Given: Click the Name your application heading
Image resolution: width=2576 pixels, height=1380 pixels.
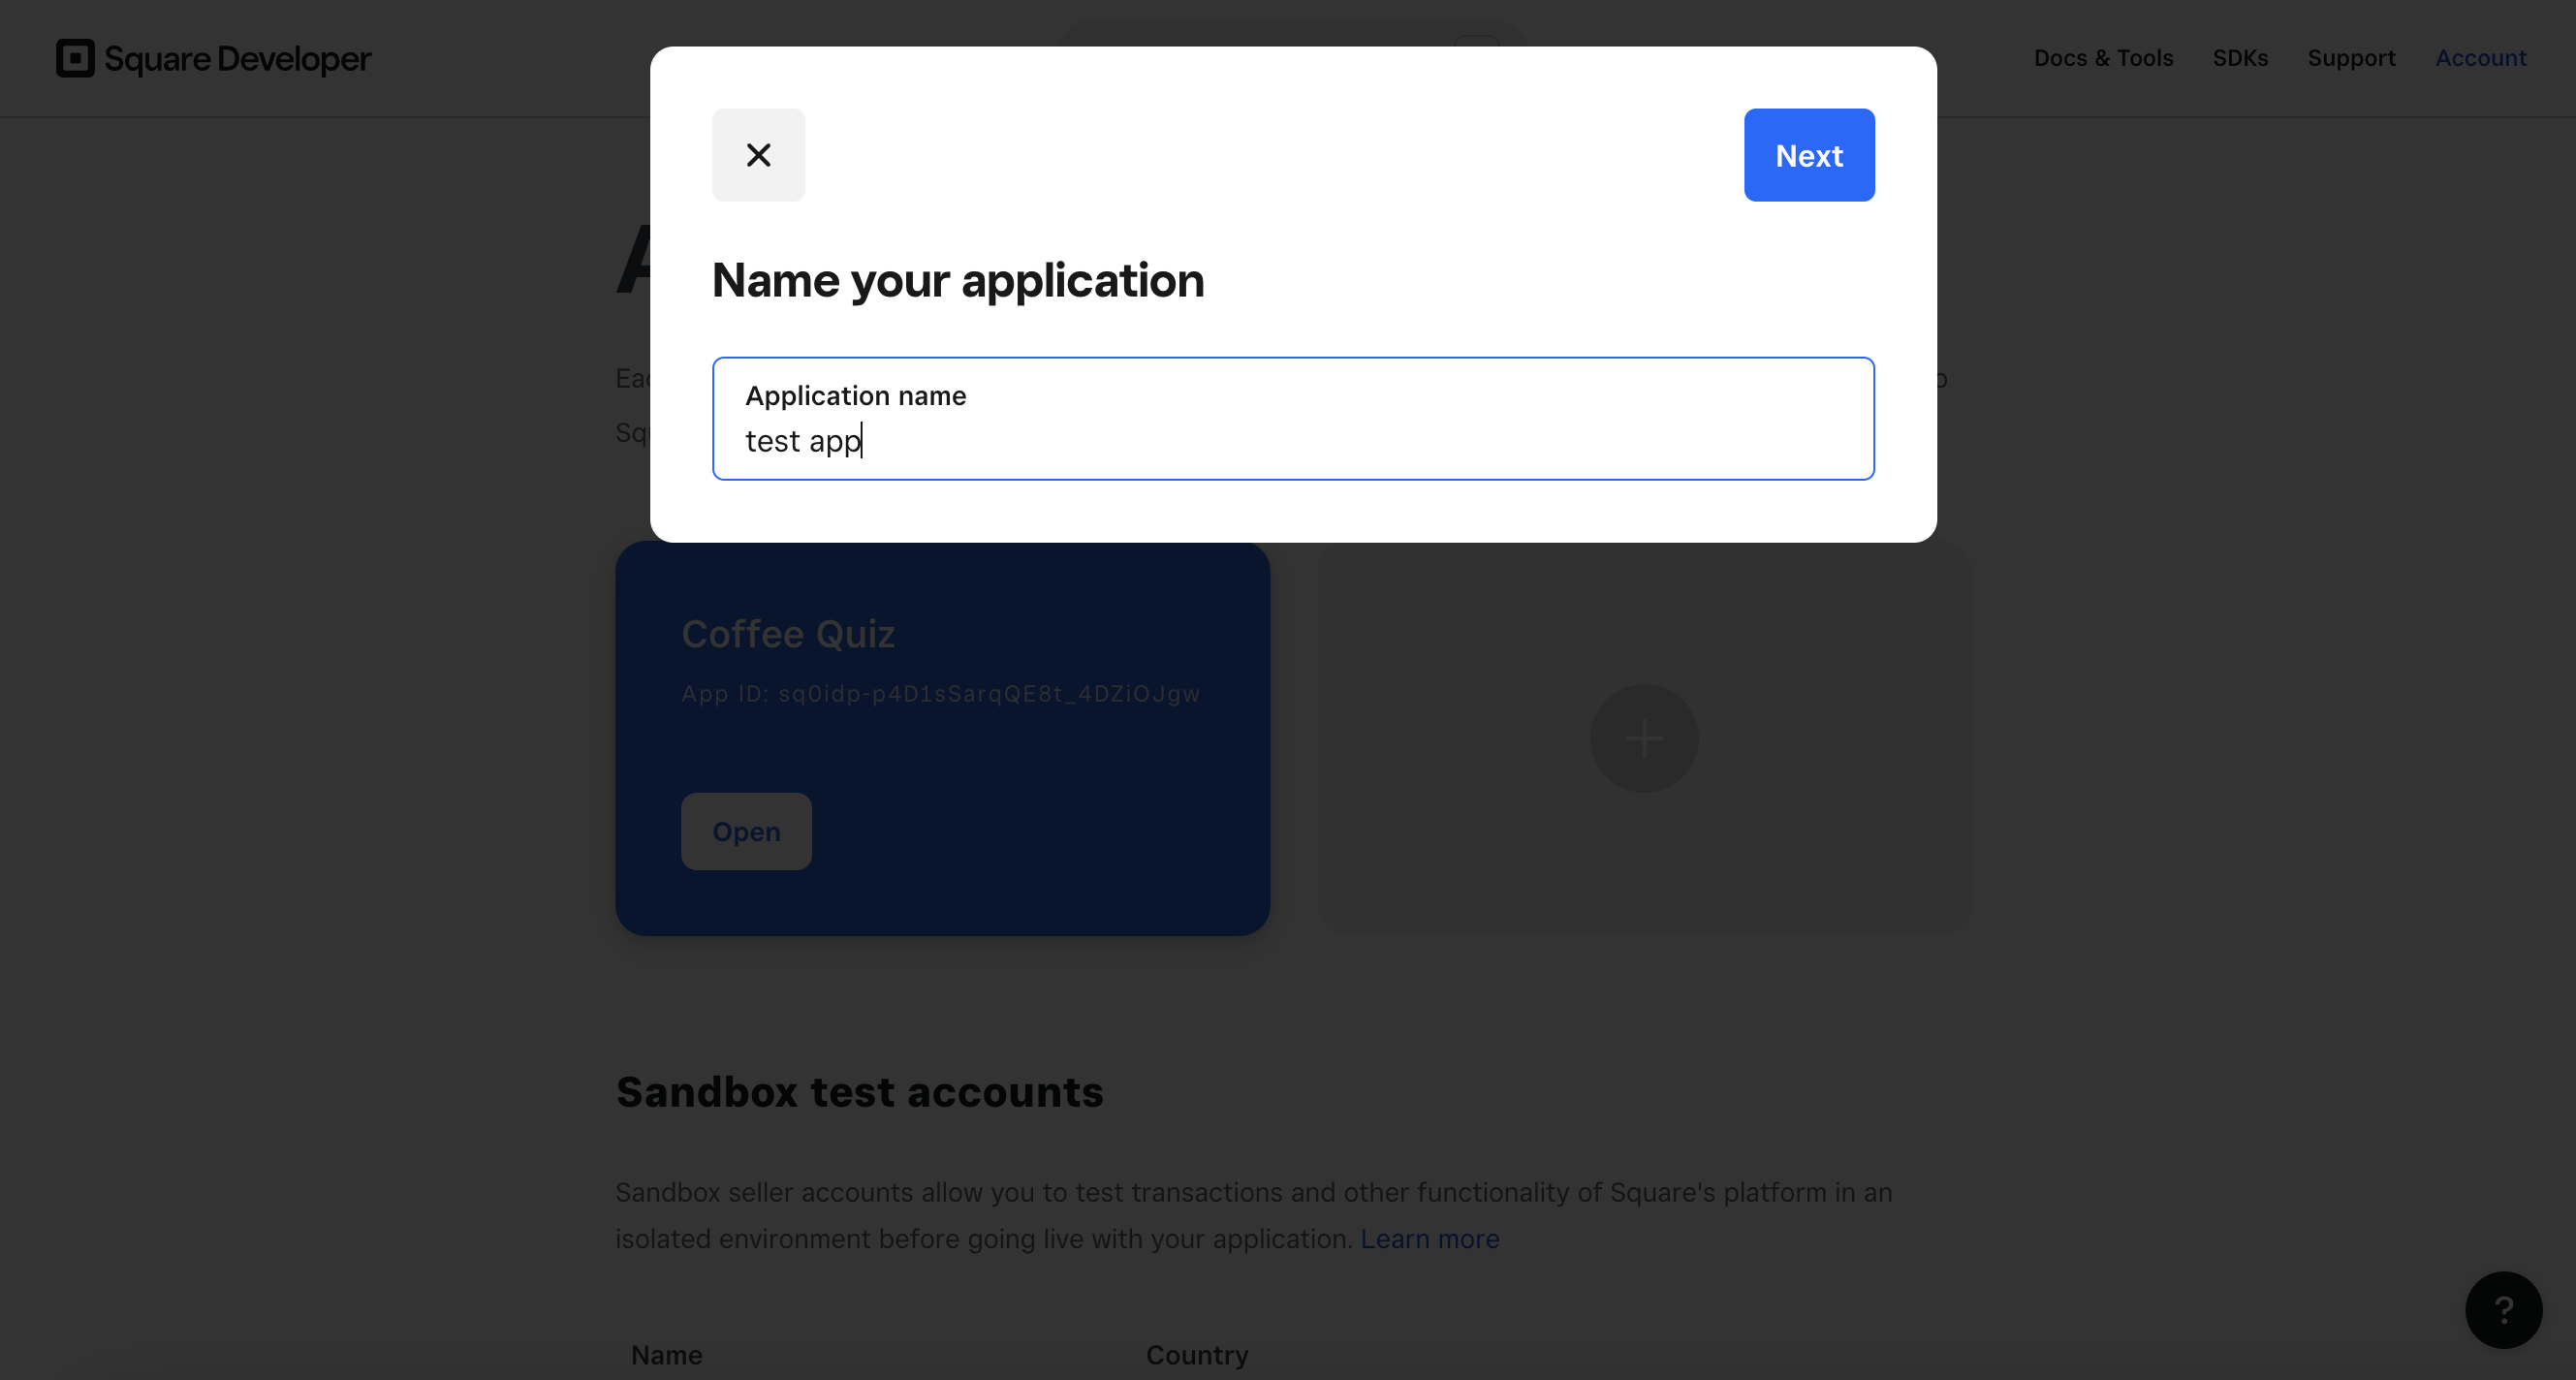Looking at the screenshot, I should (958, 280).
